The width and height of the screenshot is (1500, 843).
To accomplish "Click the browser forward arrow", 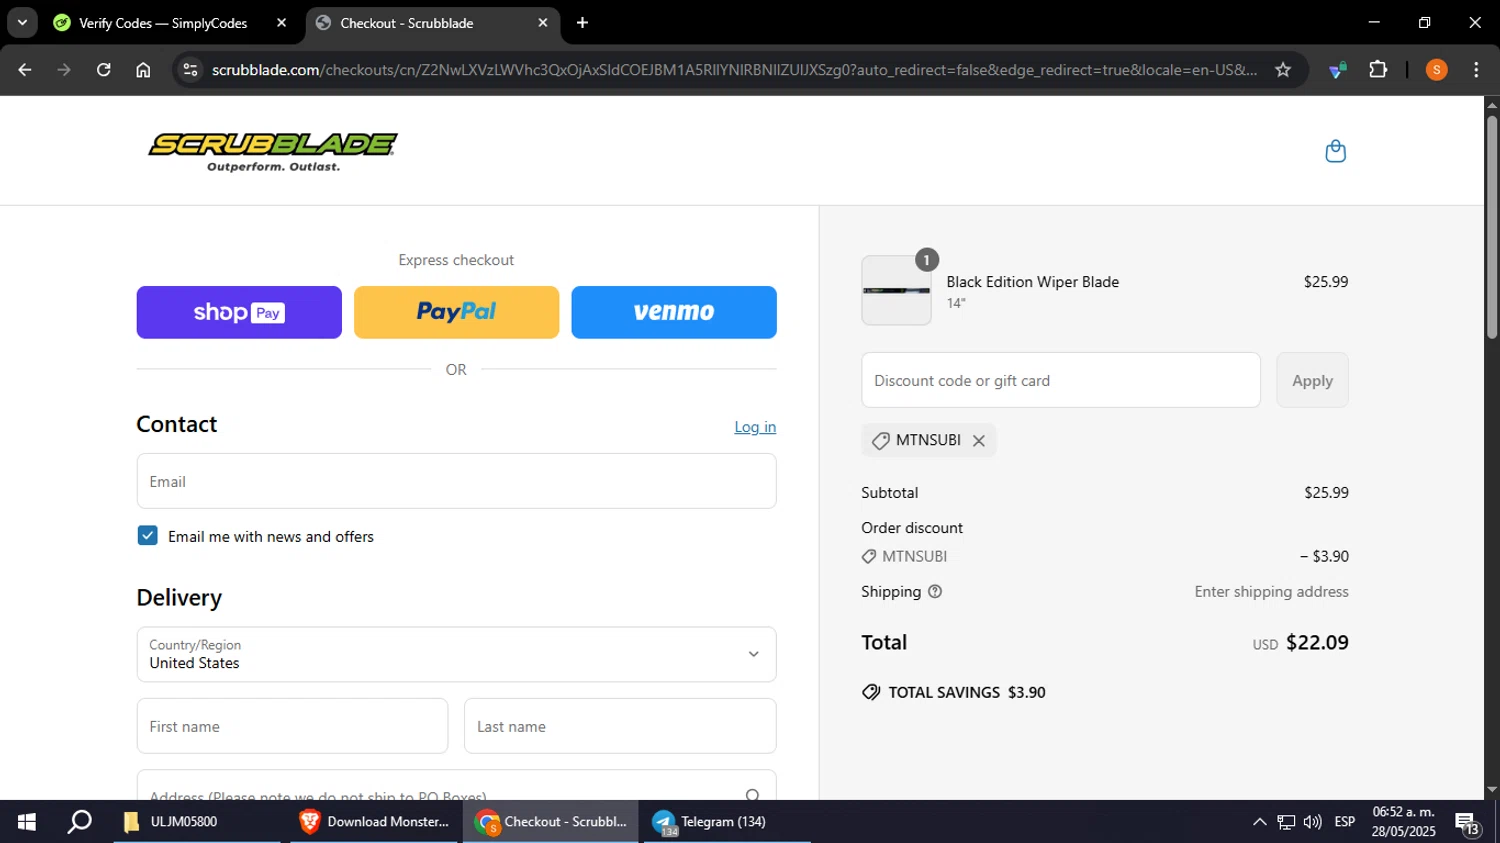I will point(64,70).
